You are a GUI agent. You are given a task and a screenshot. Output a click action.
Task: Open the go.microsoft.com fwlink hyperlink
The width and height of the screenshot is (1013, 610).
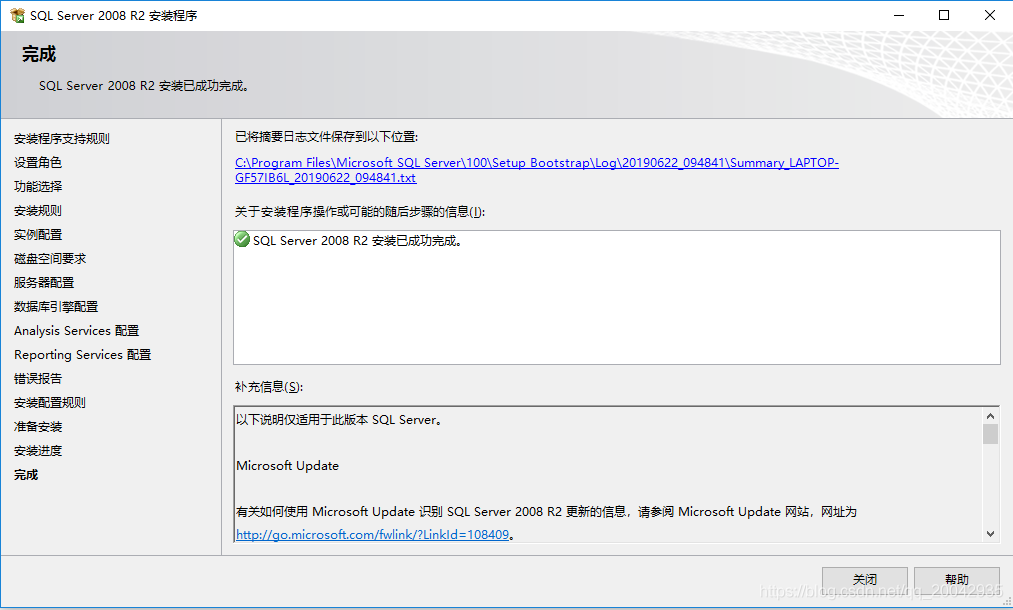[x=373, y=535]
